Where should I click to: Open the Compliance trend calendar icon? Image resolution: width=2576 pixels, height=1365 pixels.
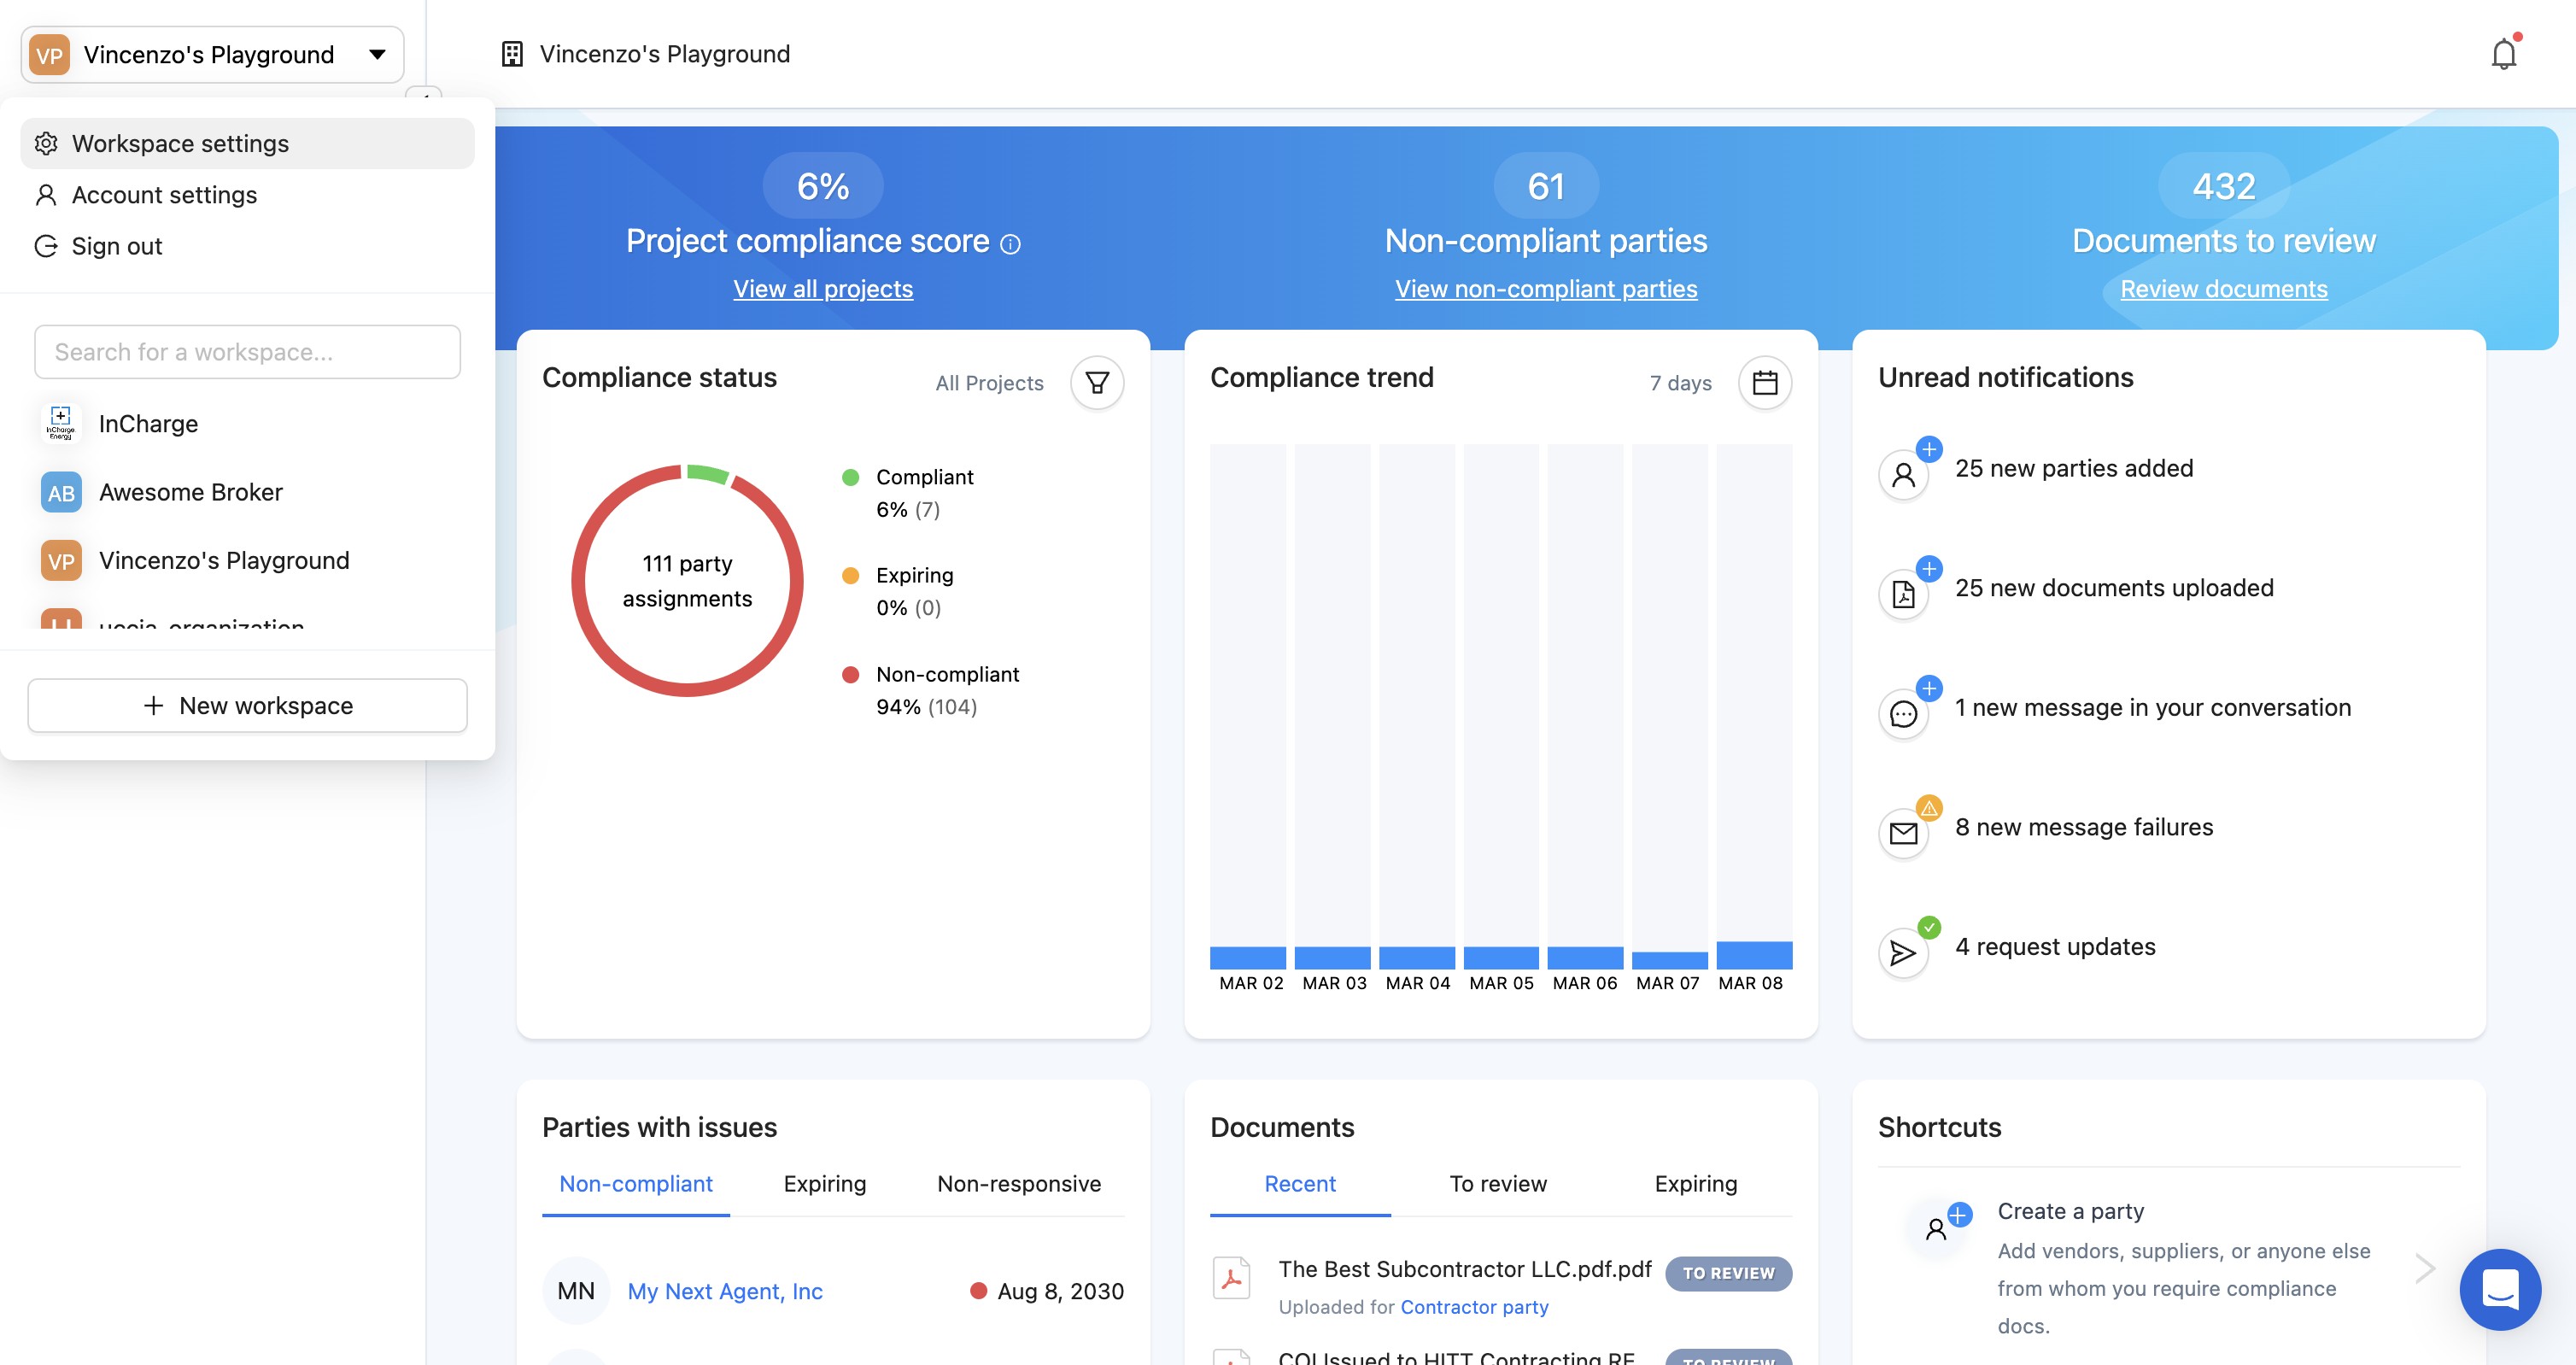1764,383
